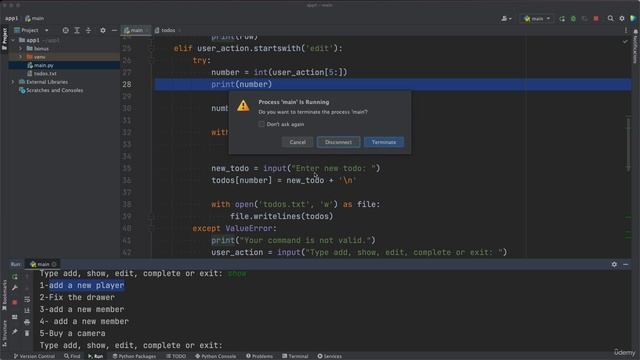Click the rerun icon in top toolbar
This screenshot has width=640, height=360.
click(562, 18)
